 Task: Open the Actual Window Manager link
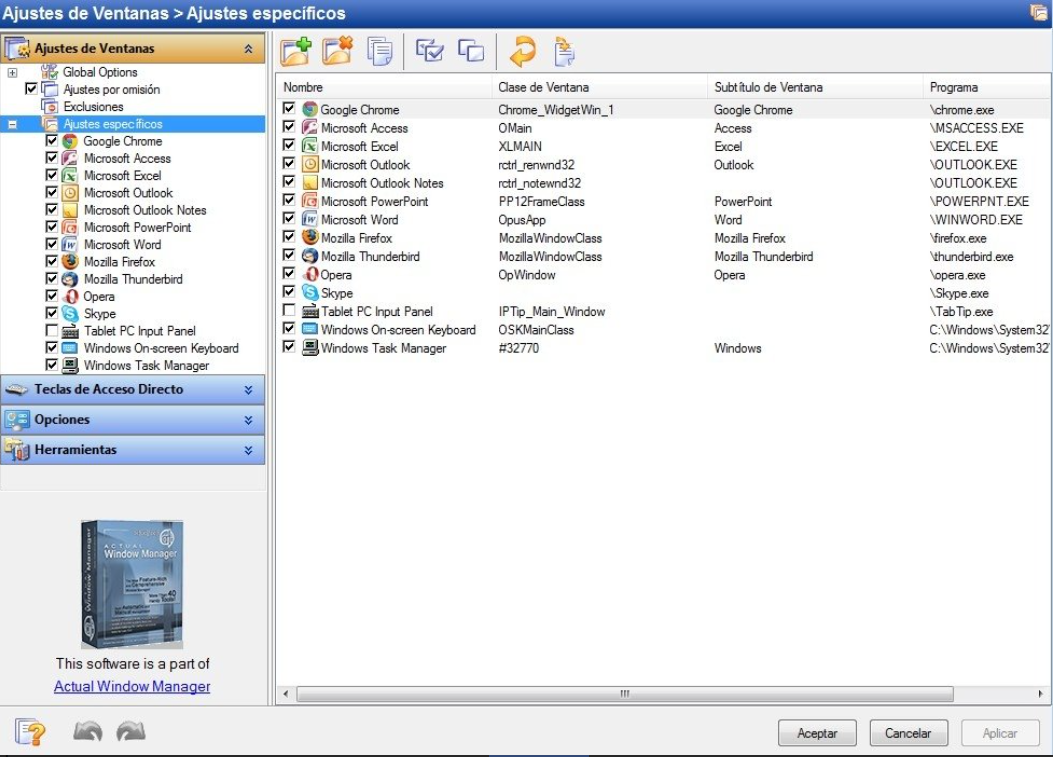(x=131, y=686)
